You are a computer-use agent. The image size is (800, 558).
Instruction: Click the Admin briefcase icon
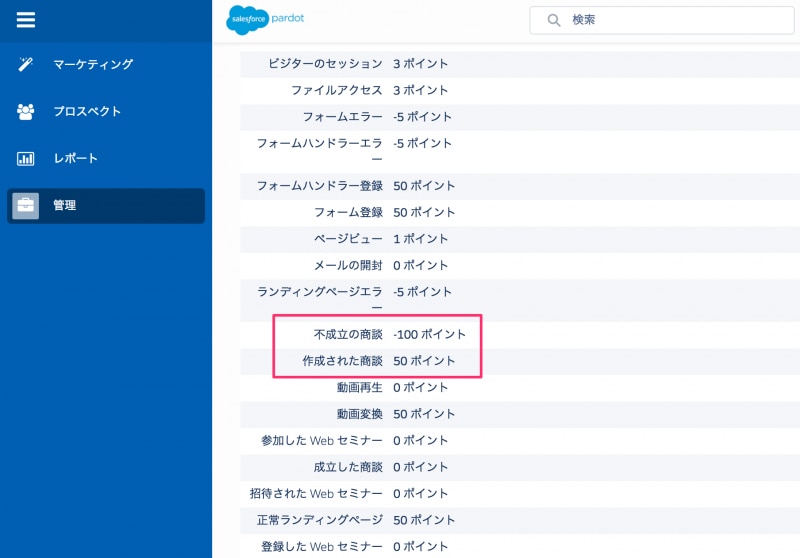coord(26,206)
